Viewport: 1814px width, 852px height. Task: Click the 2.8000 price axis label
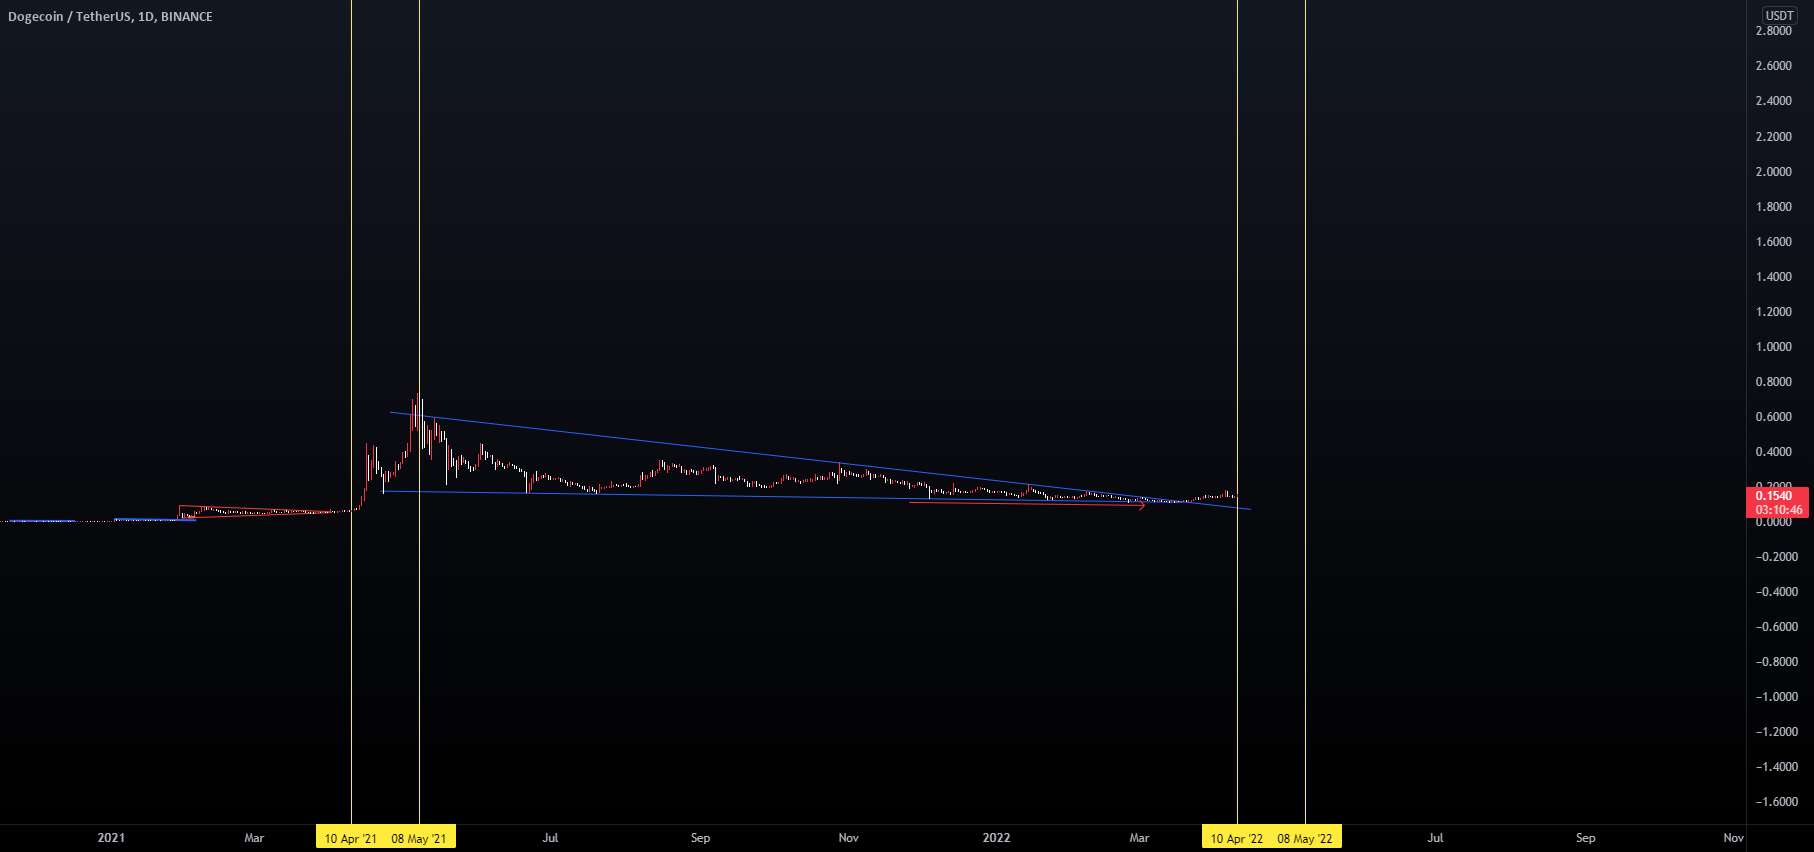pos(1774,31)
